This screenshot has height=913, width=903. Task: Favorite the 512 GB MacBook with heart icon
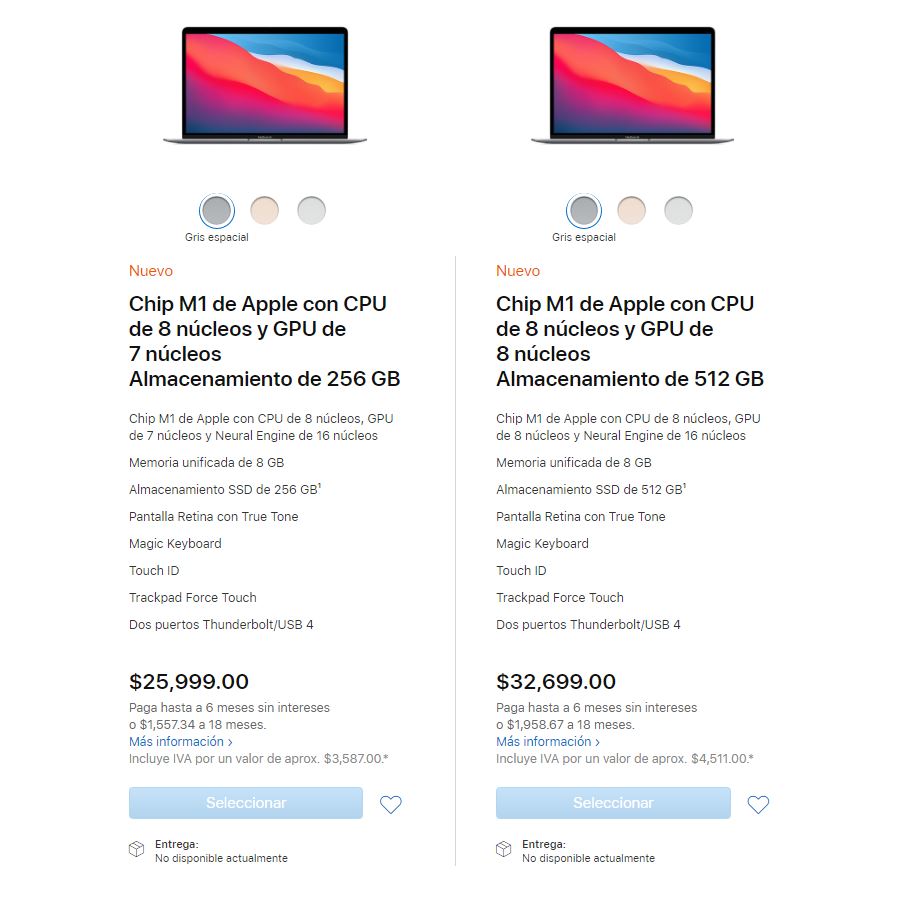pyautogui.click(x=759, y=804)
